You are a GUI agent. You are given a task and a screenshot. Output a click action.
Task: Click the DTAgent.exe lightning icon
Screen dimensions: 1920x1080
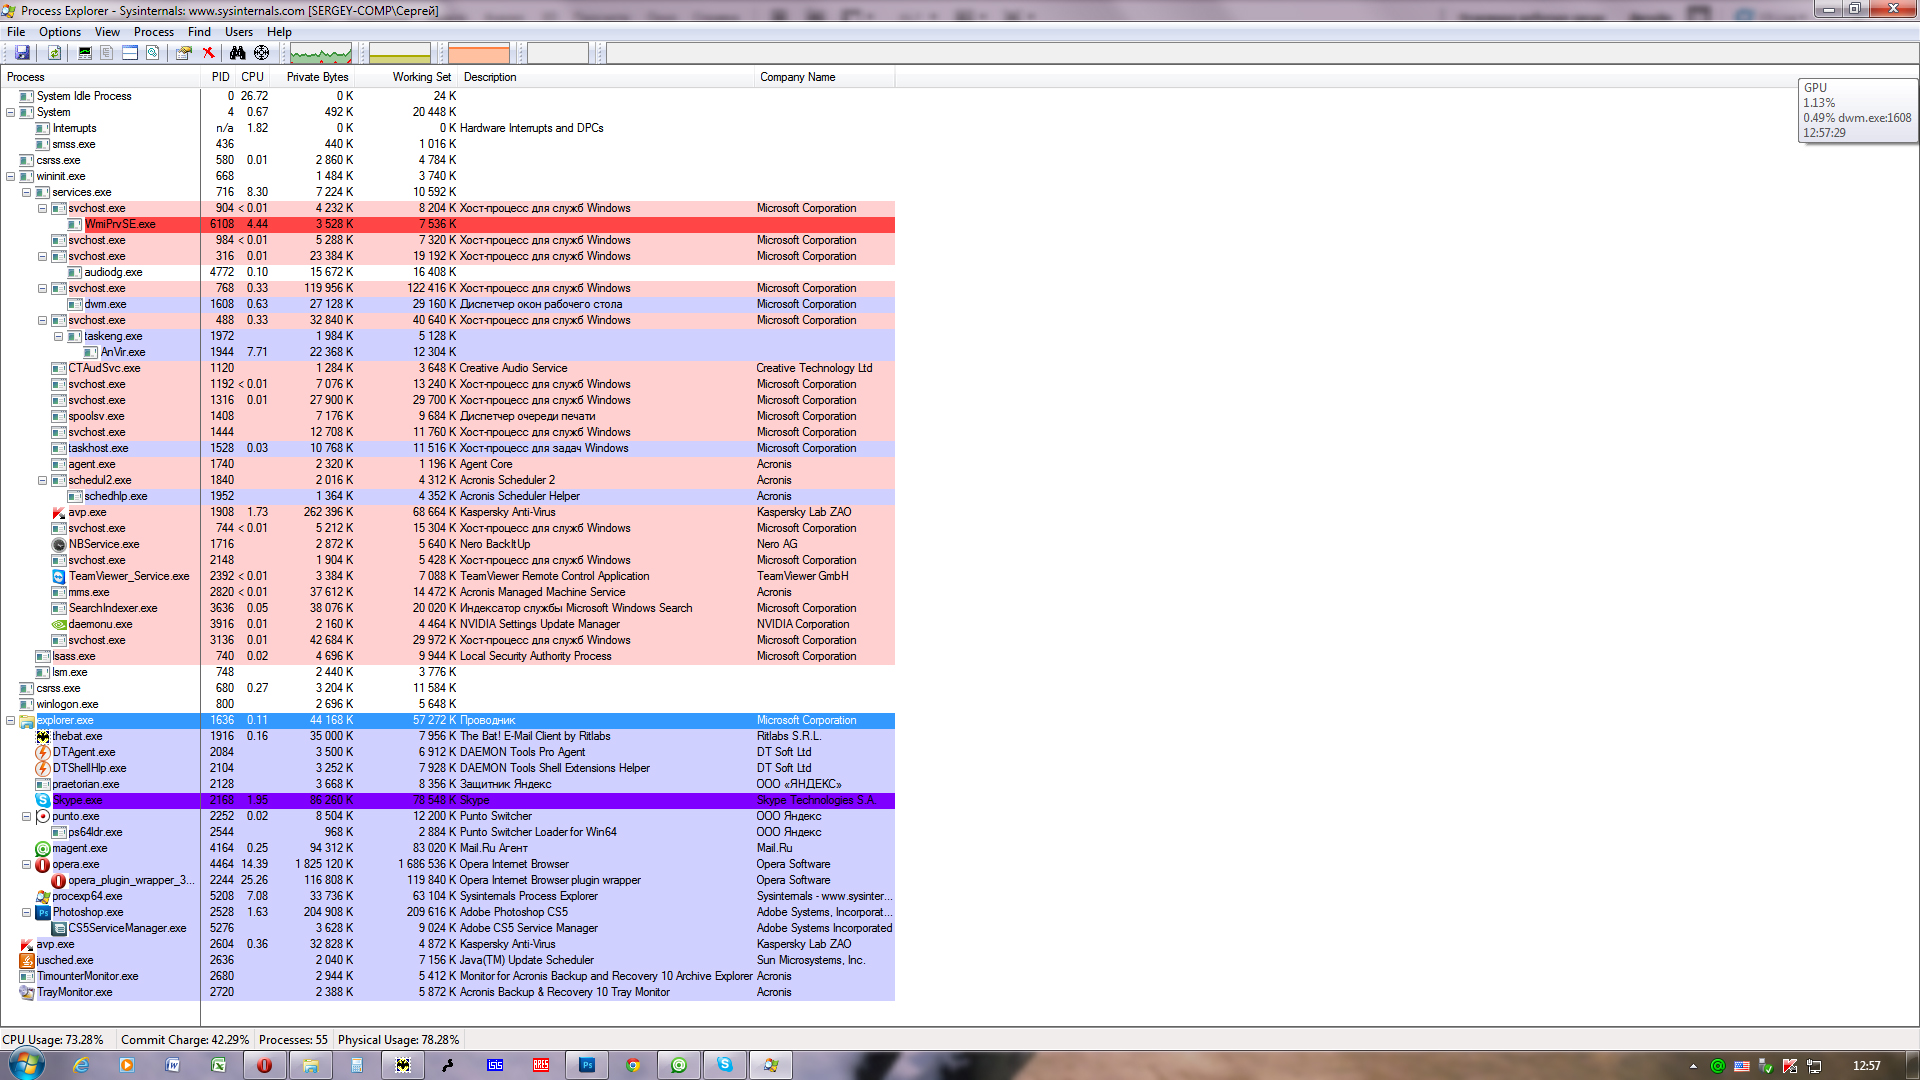pyautogui.click(x=43, y=752)
